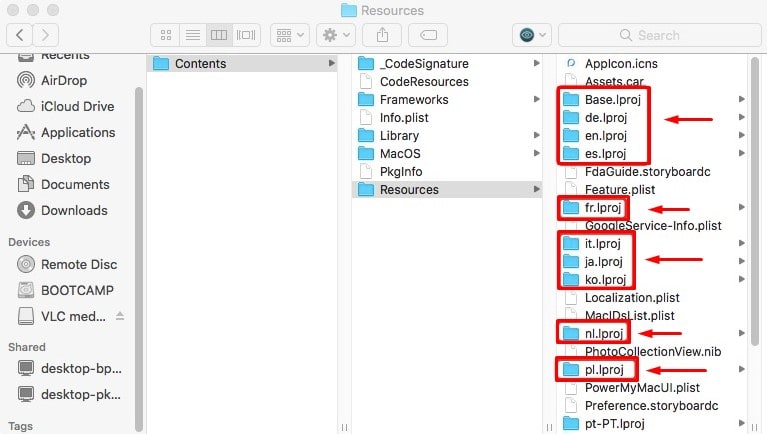Viewport: 767px width, 434px height.
Task: Switch to cover flow view
Action: (246, 35)
